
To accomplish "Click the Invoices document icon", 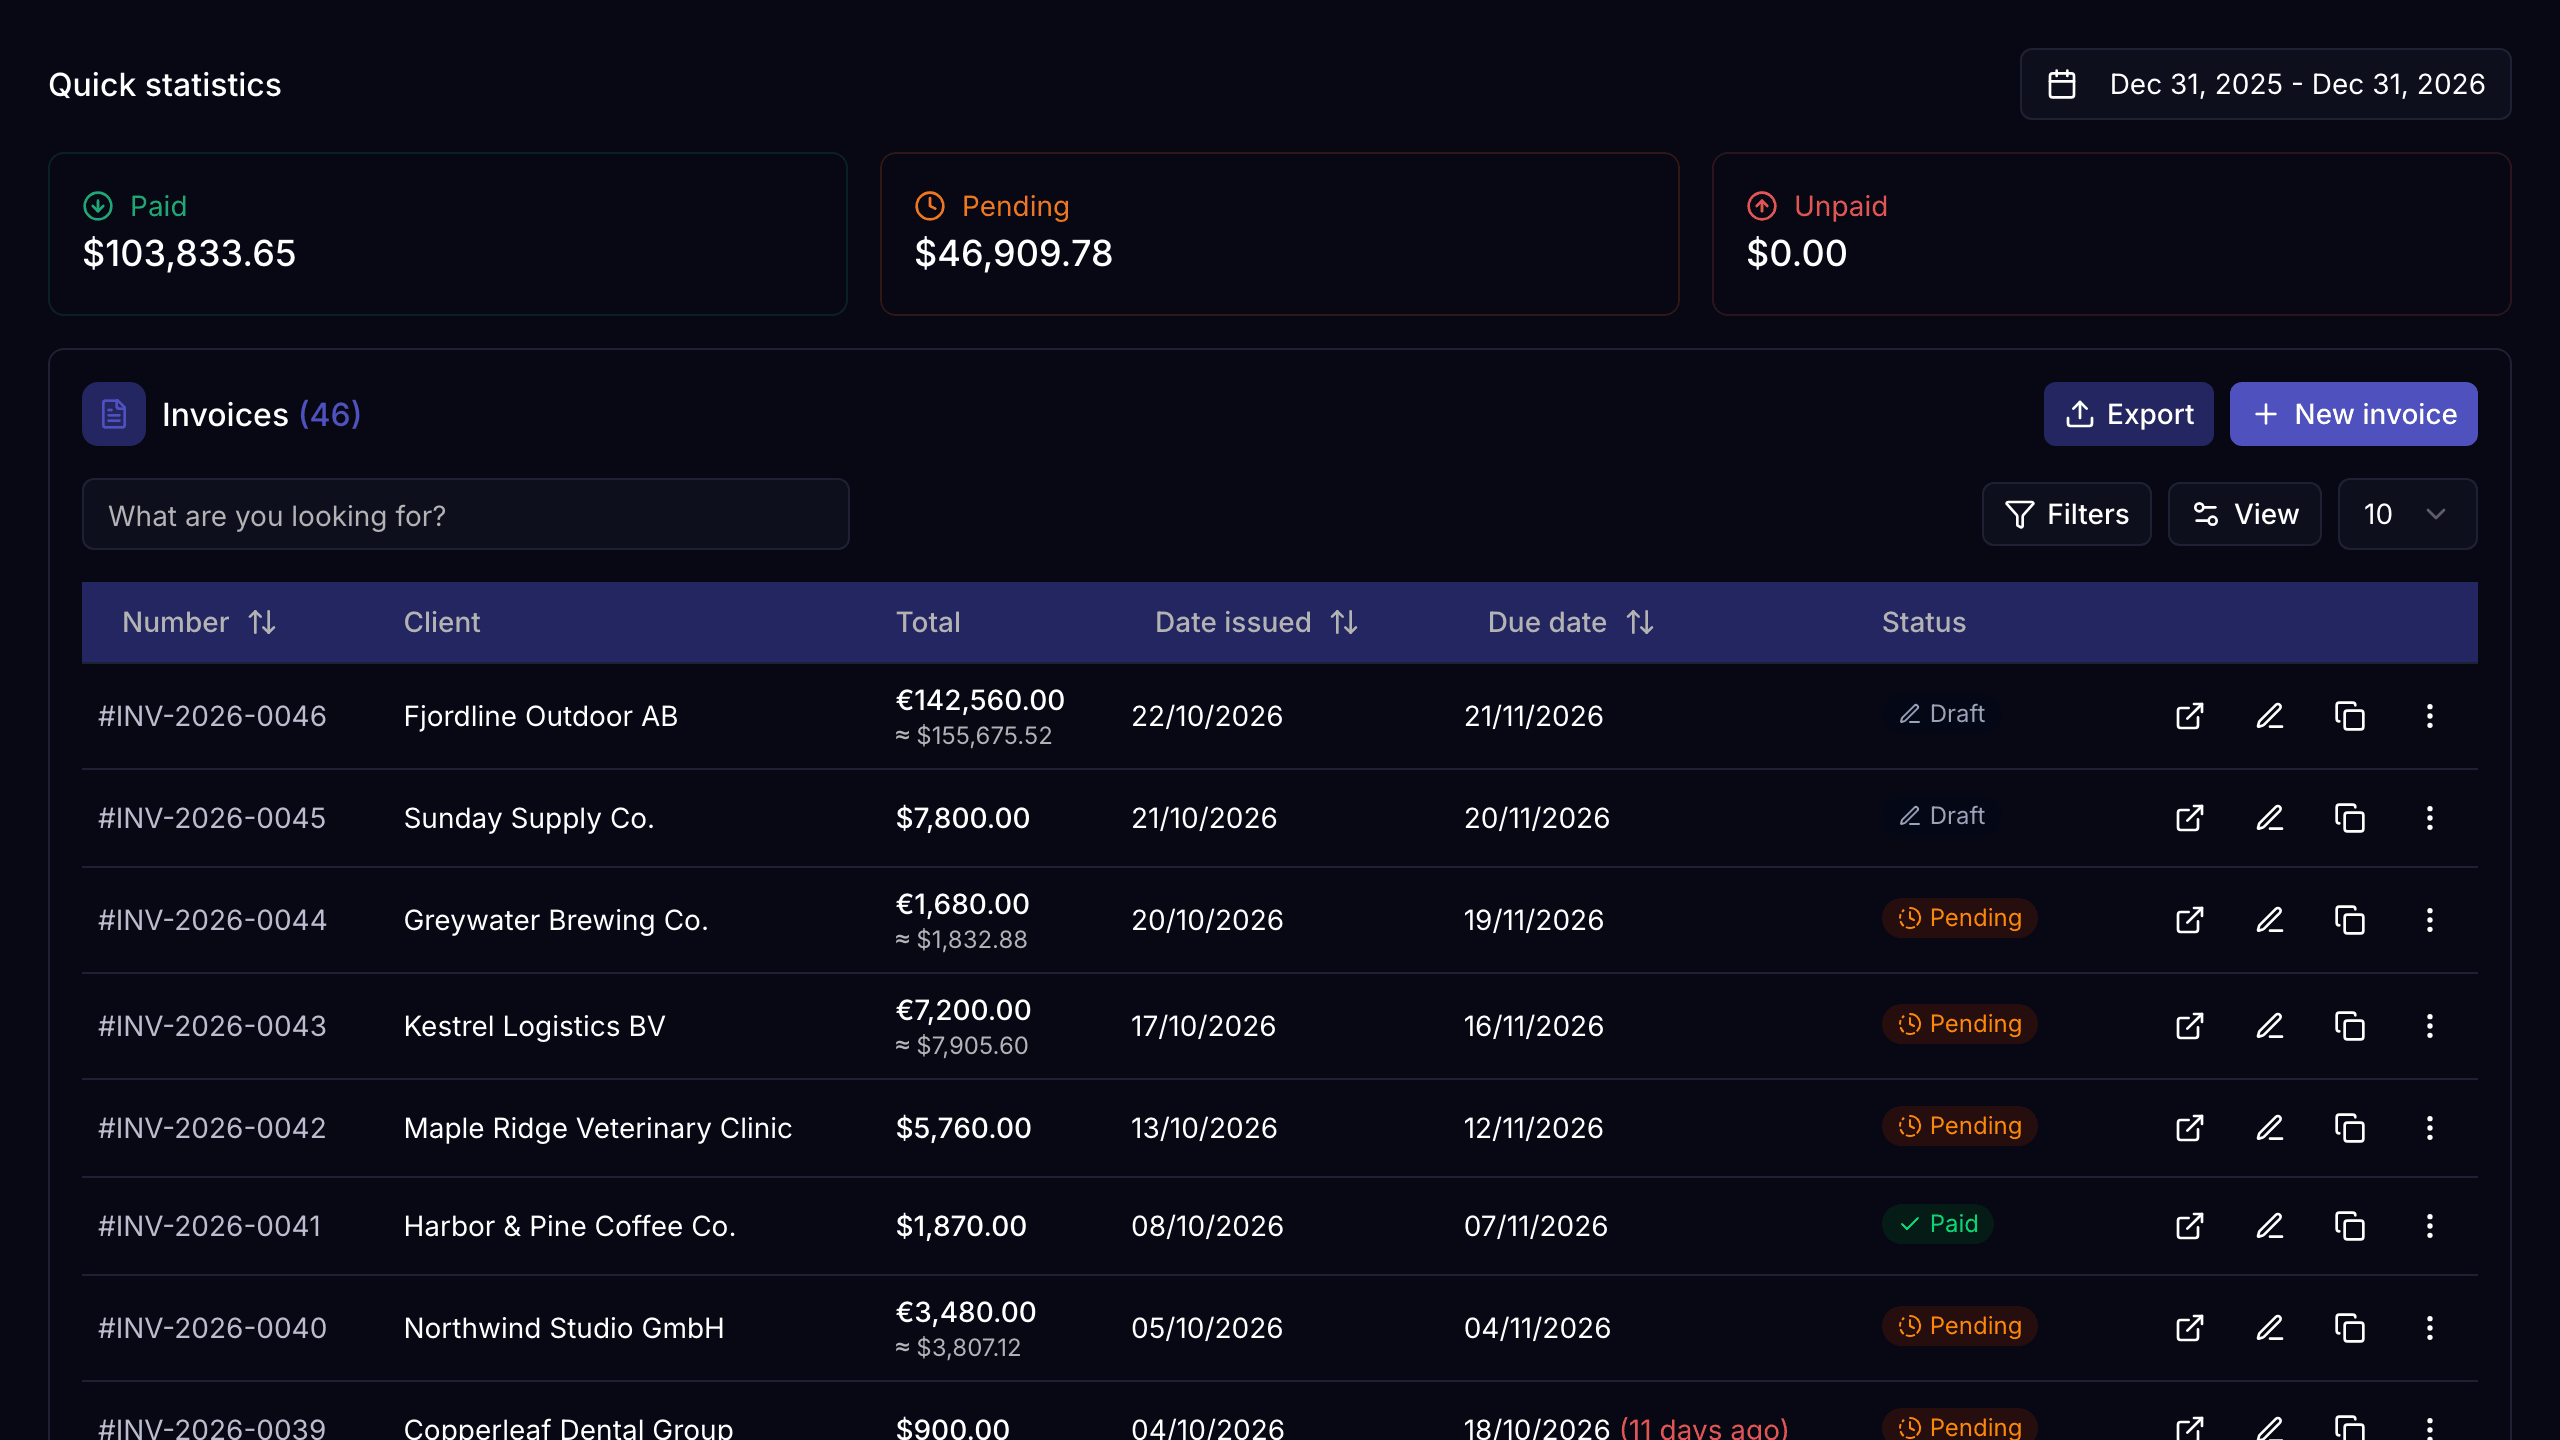I will [114, 414].
